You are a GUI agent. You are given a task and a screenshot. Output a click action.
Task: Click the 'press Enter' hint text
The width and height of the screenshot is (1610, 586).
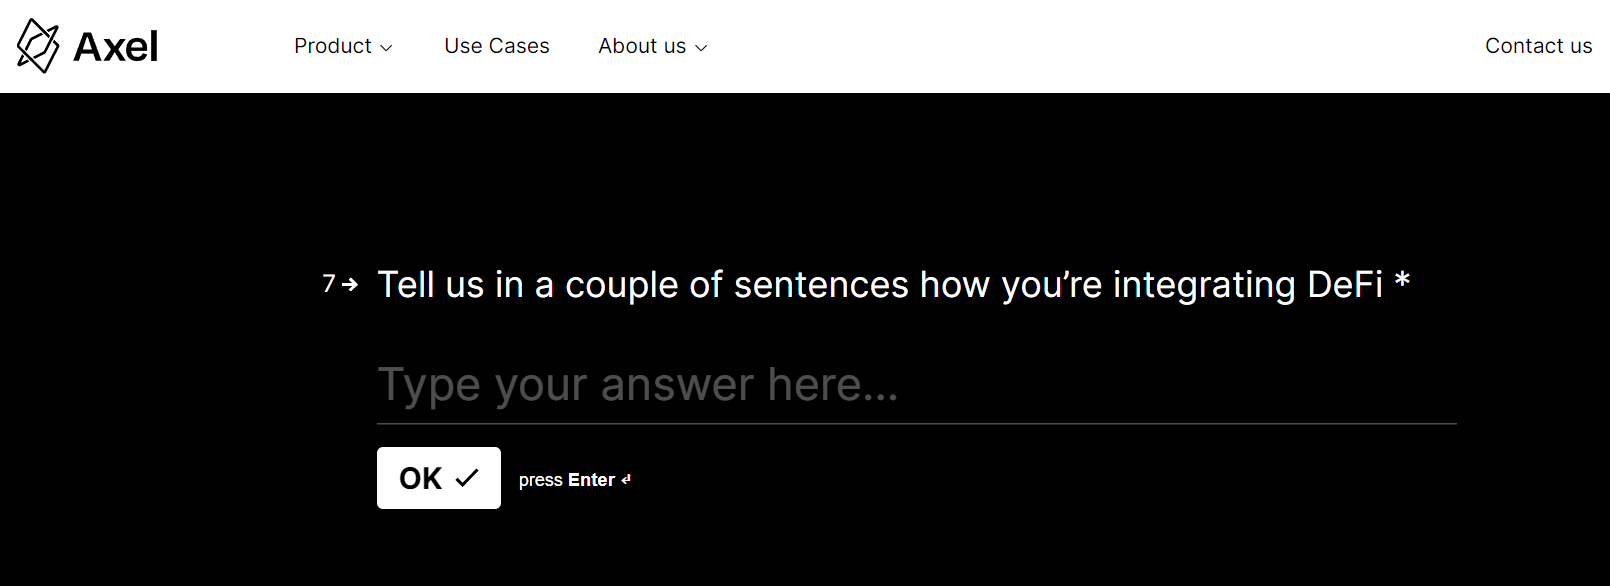click(x=567, y=480)
